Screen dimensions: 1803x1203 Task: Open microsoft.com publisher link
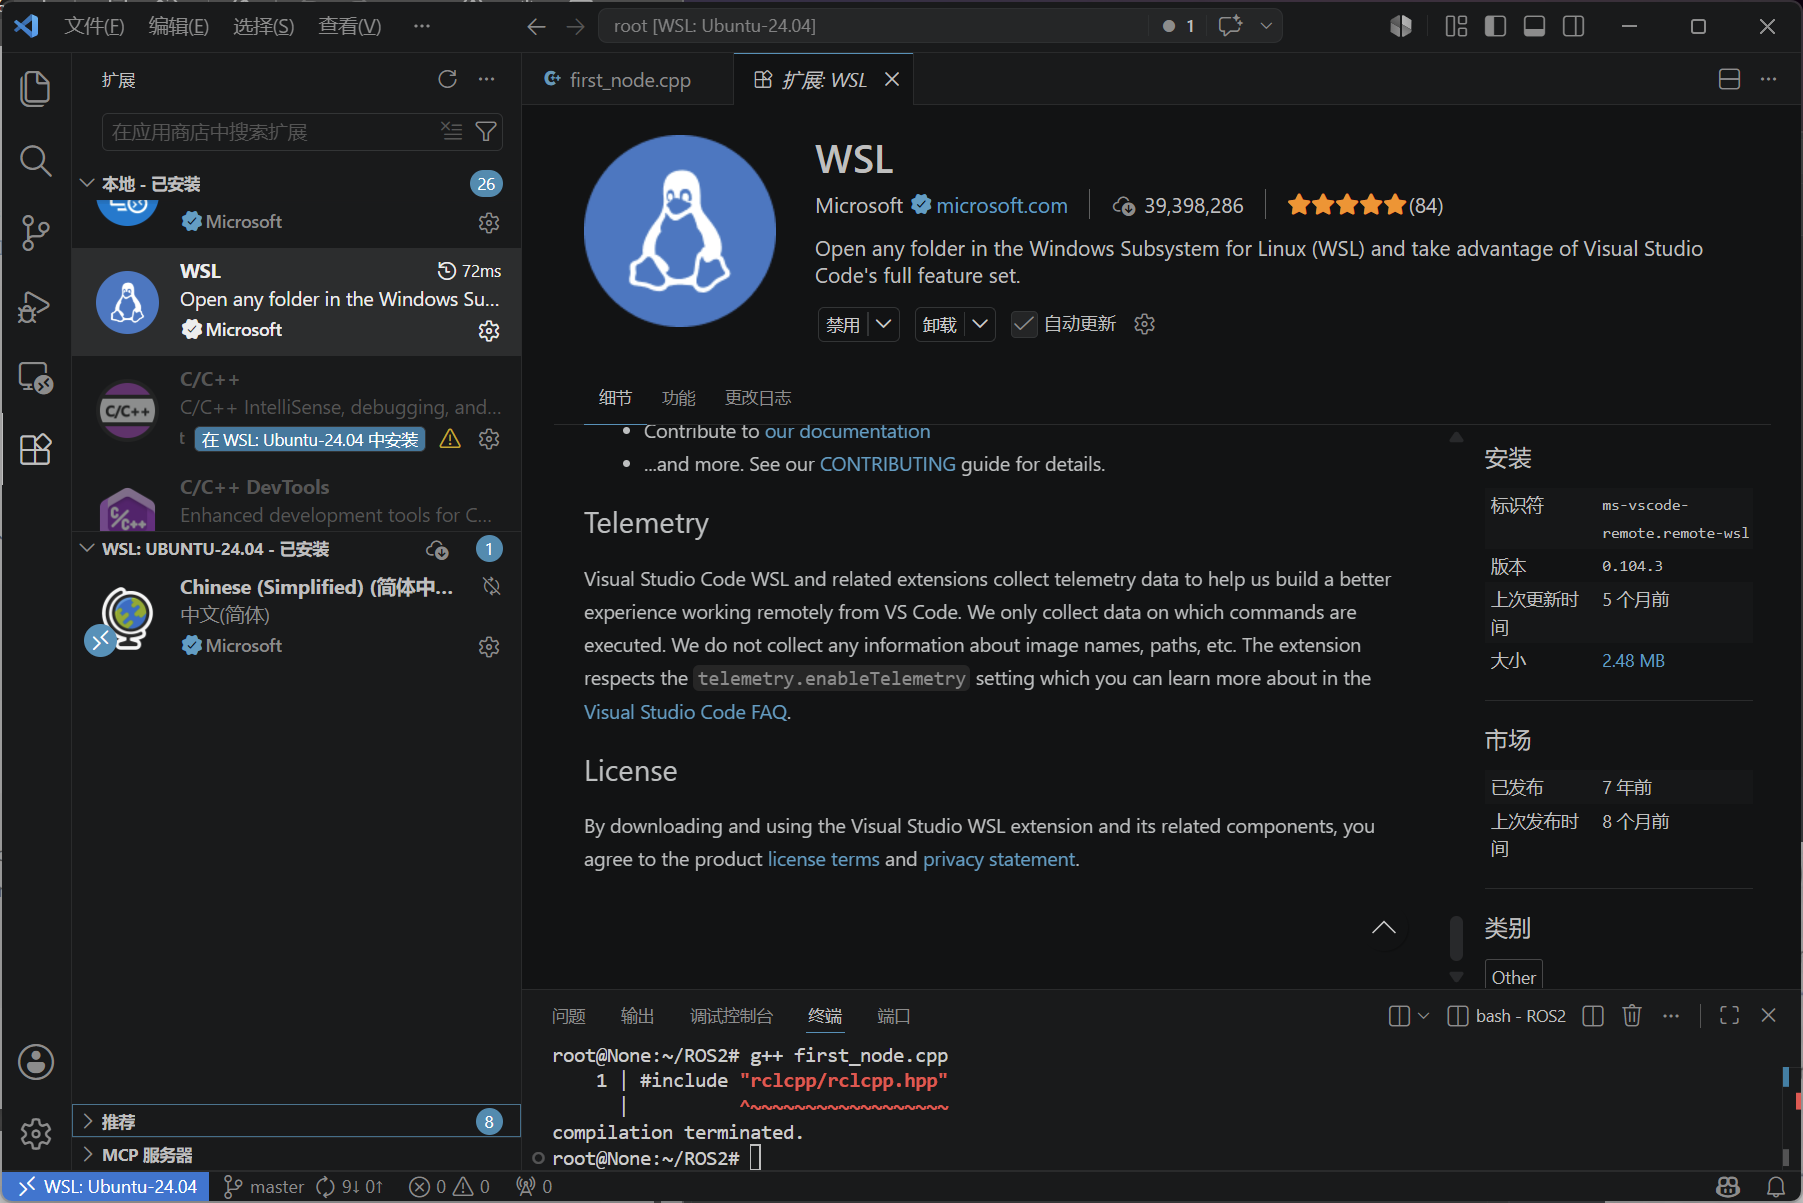click(x=1002, y=206)
